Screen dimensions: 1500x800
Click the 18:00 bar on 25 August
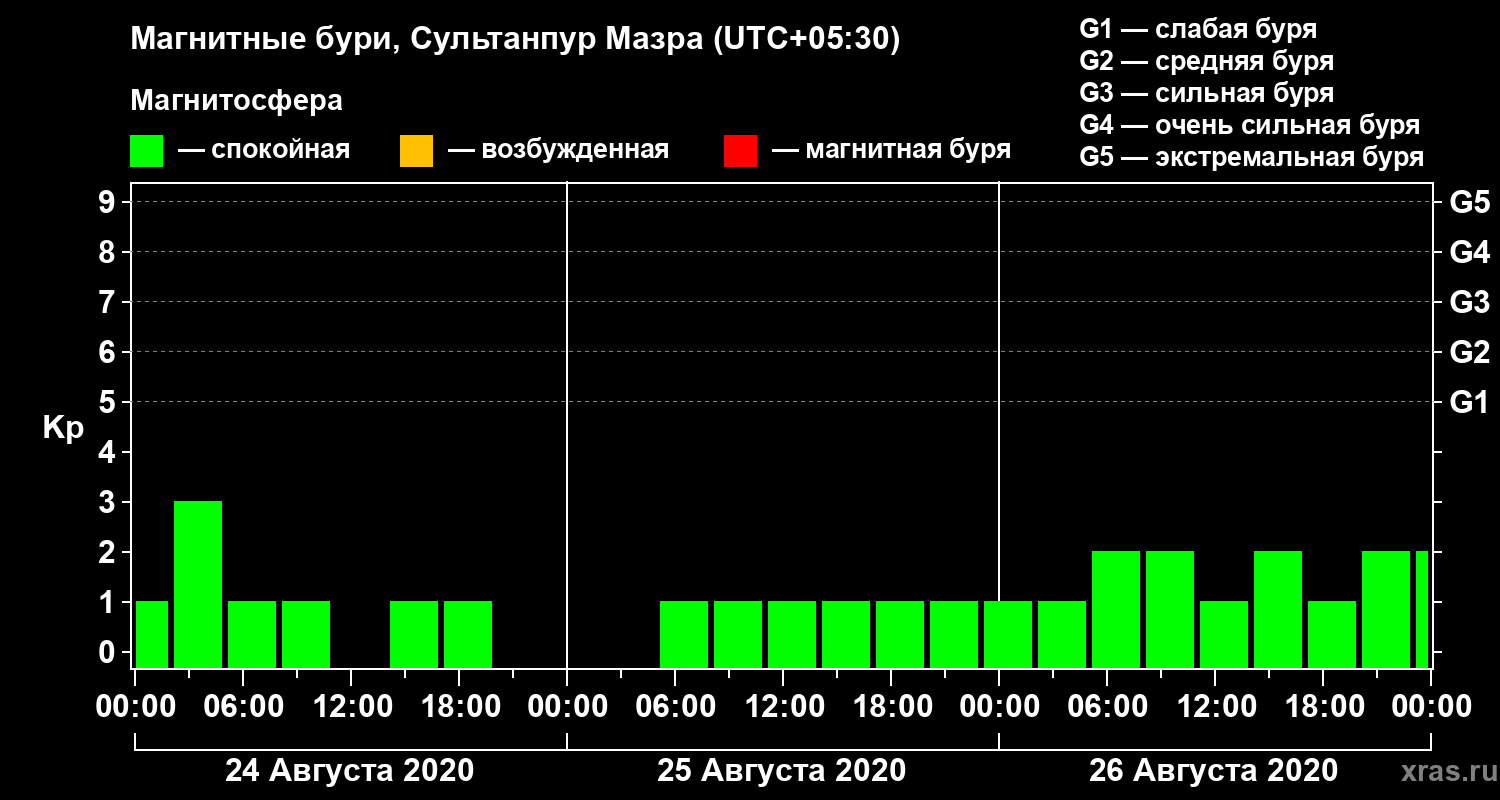pyautogui.click(x=900, y=634)
